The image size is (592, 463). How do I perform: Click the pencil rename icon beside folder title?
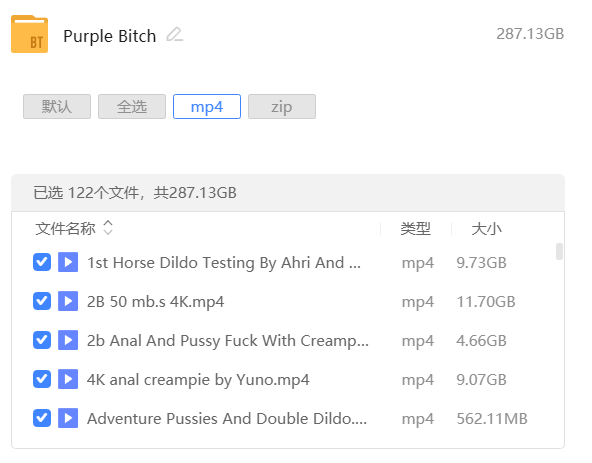pyautogui.click(x=175, y=34)
